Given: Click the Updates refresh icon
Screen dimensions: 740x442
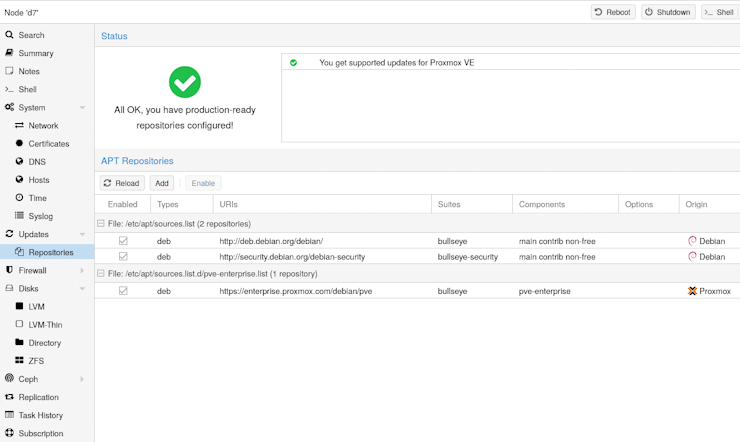Looking at the screenshot, I should 9,234.
